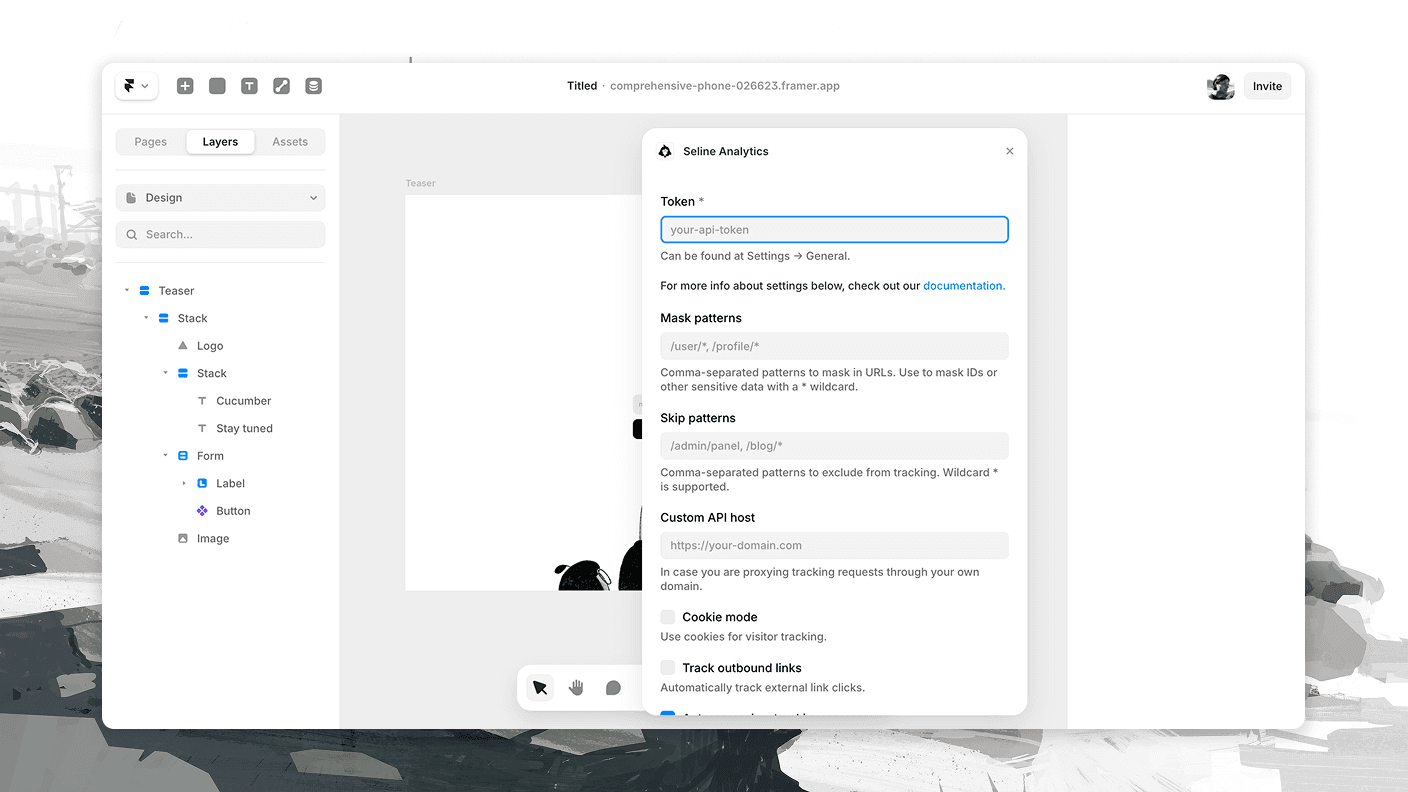Enable Cookie mode for visitor tracking
Viewport: 1408px width, 792px height.
(667, 617)
